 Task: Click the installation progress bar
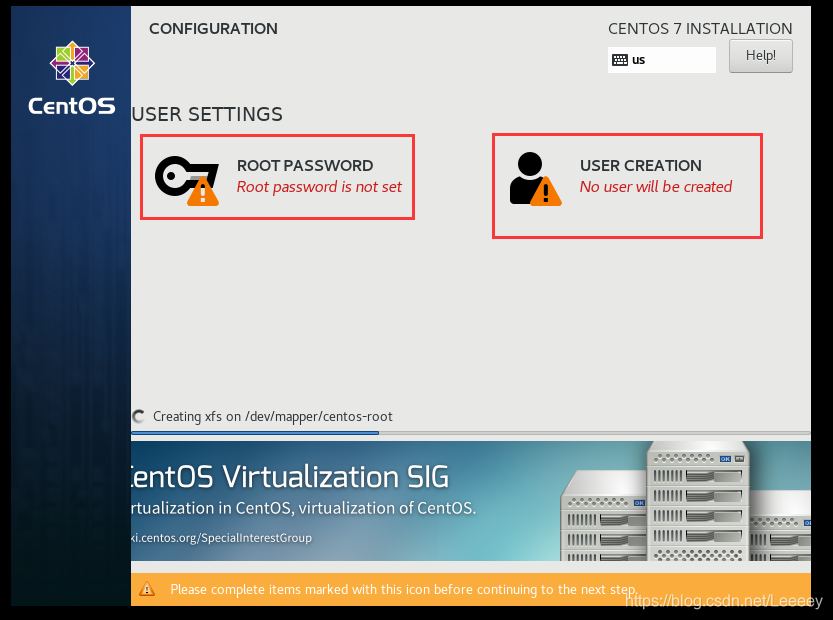coord(471,433)
